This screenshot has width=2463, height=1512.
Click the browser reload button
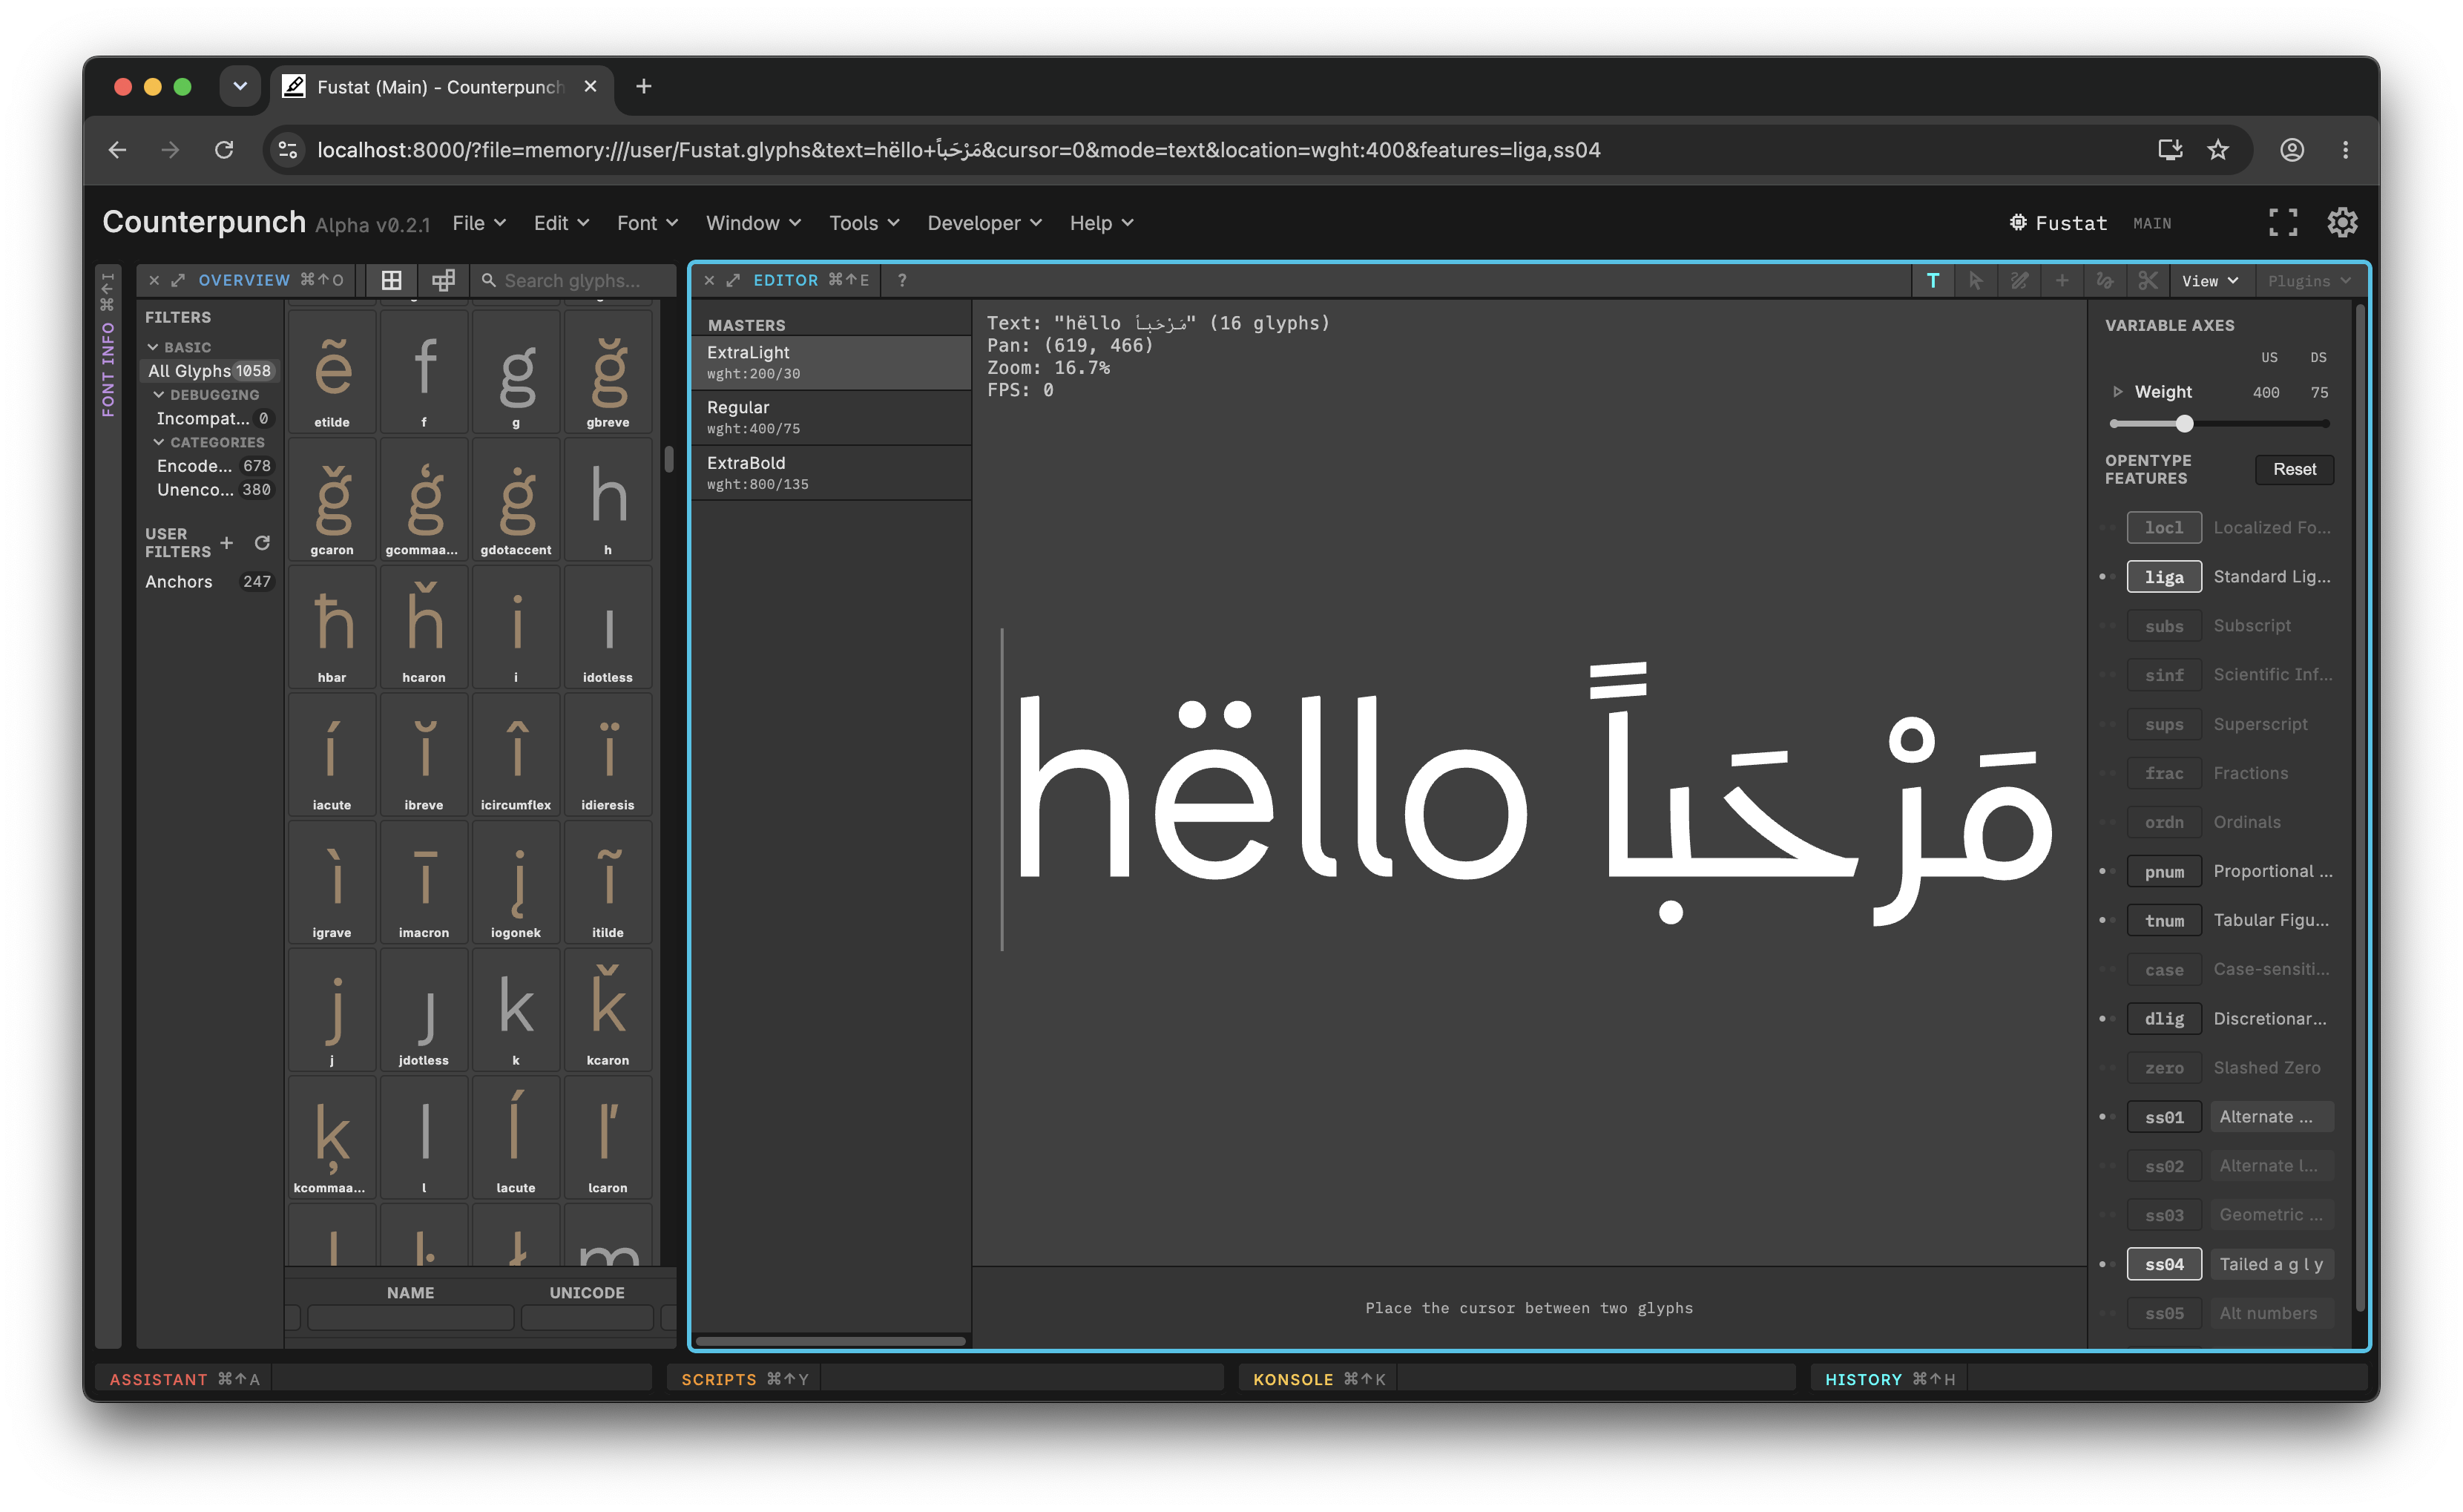click(x=224, y=150)
